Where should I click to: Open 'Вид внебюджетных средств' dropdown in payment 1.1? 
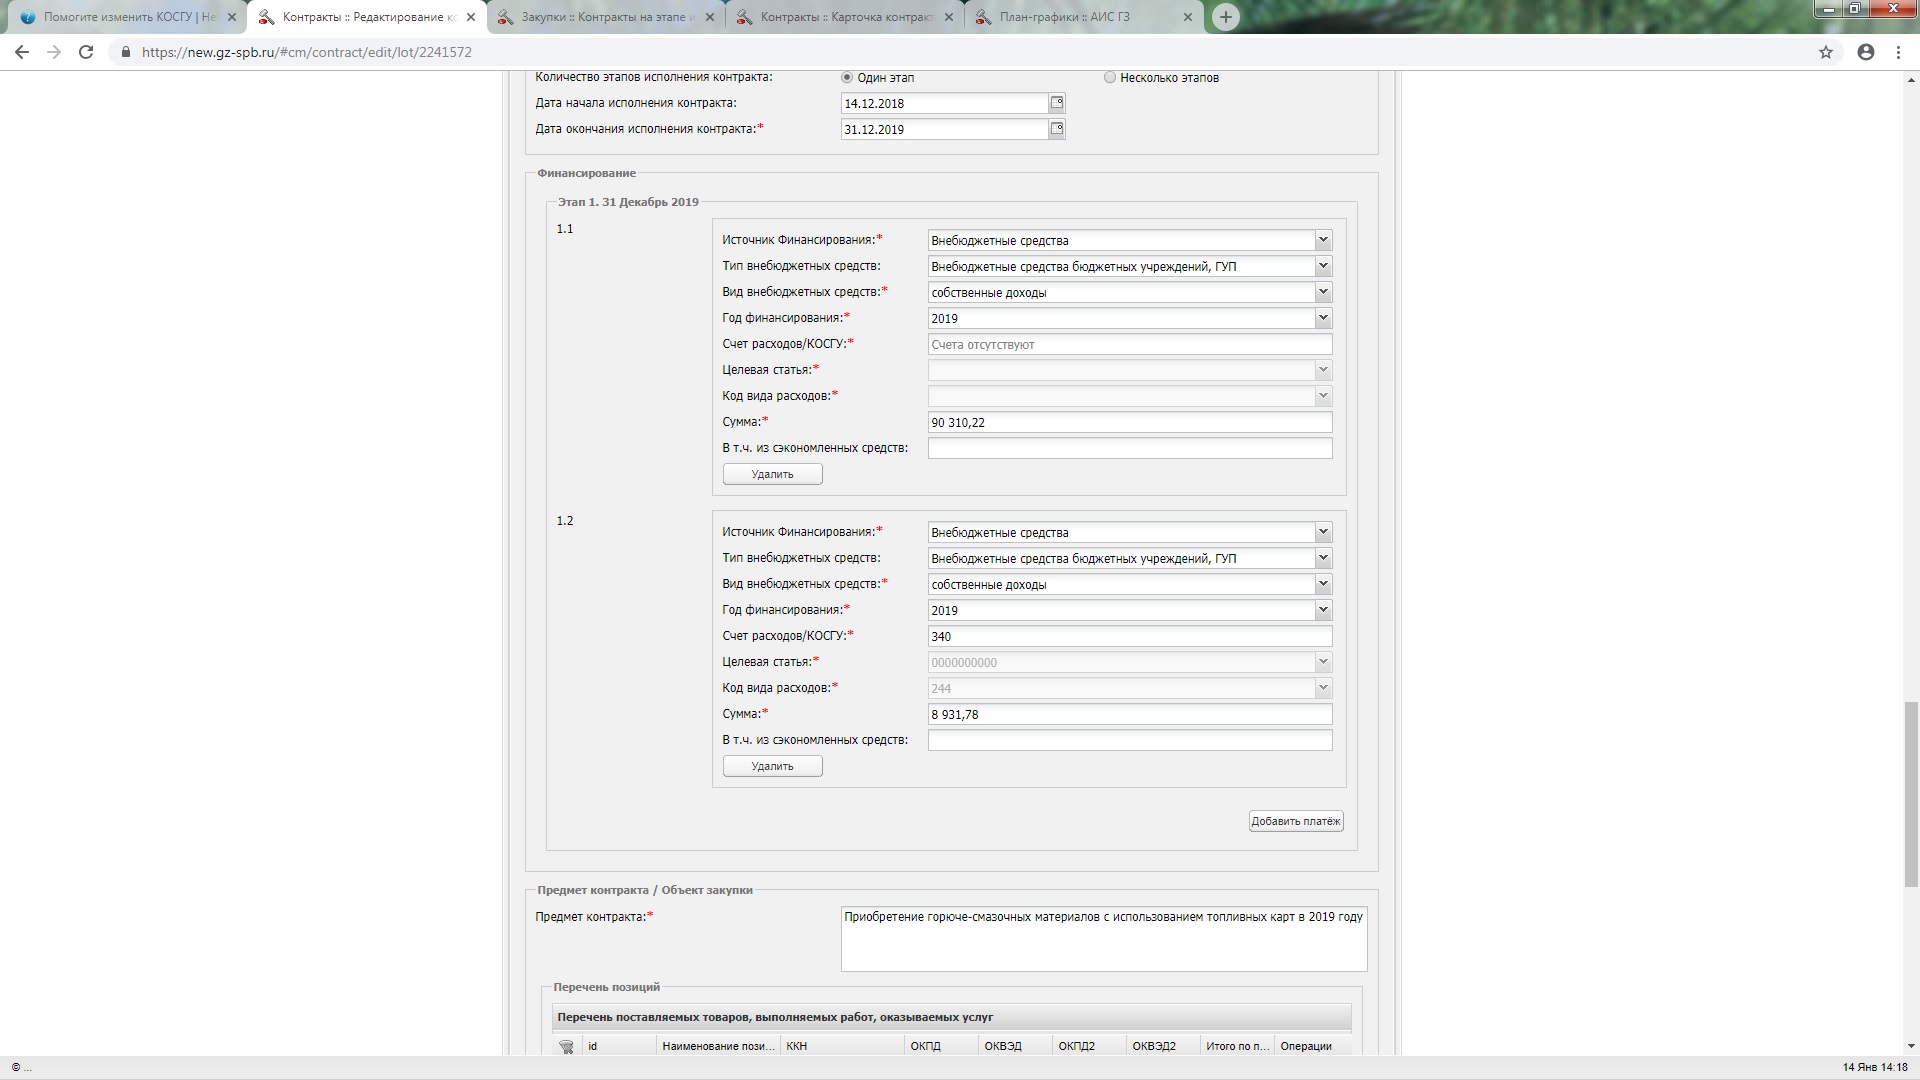coord(1323,292)
